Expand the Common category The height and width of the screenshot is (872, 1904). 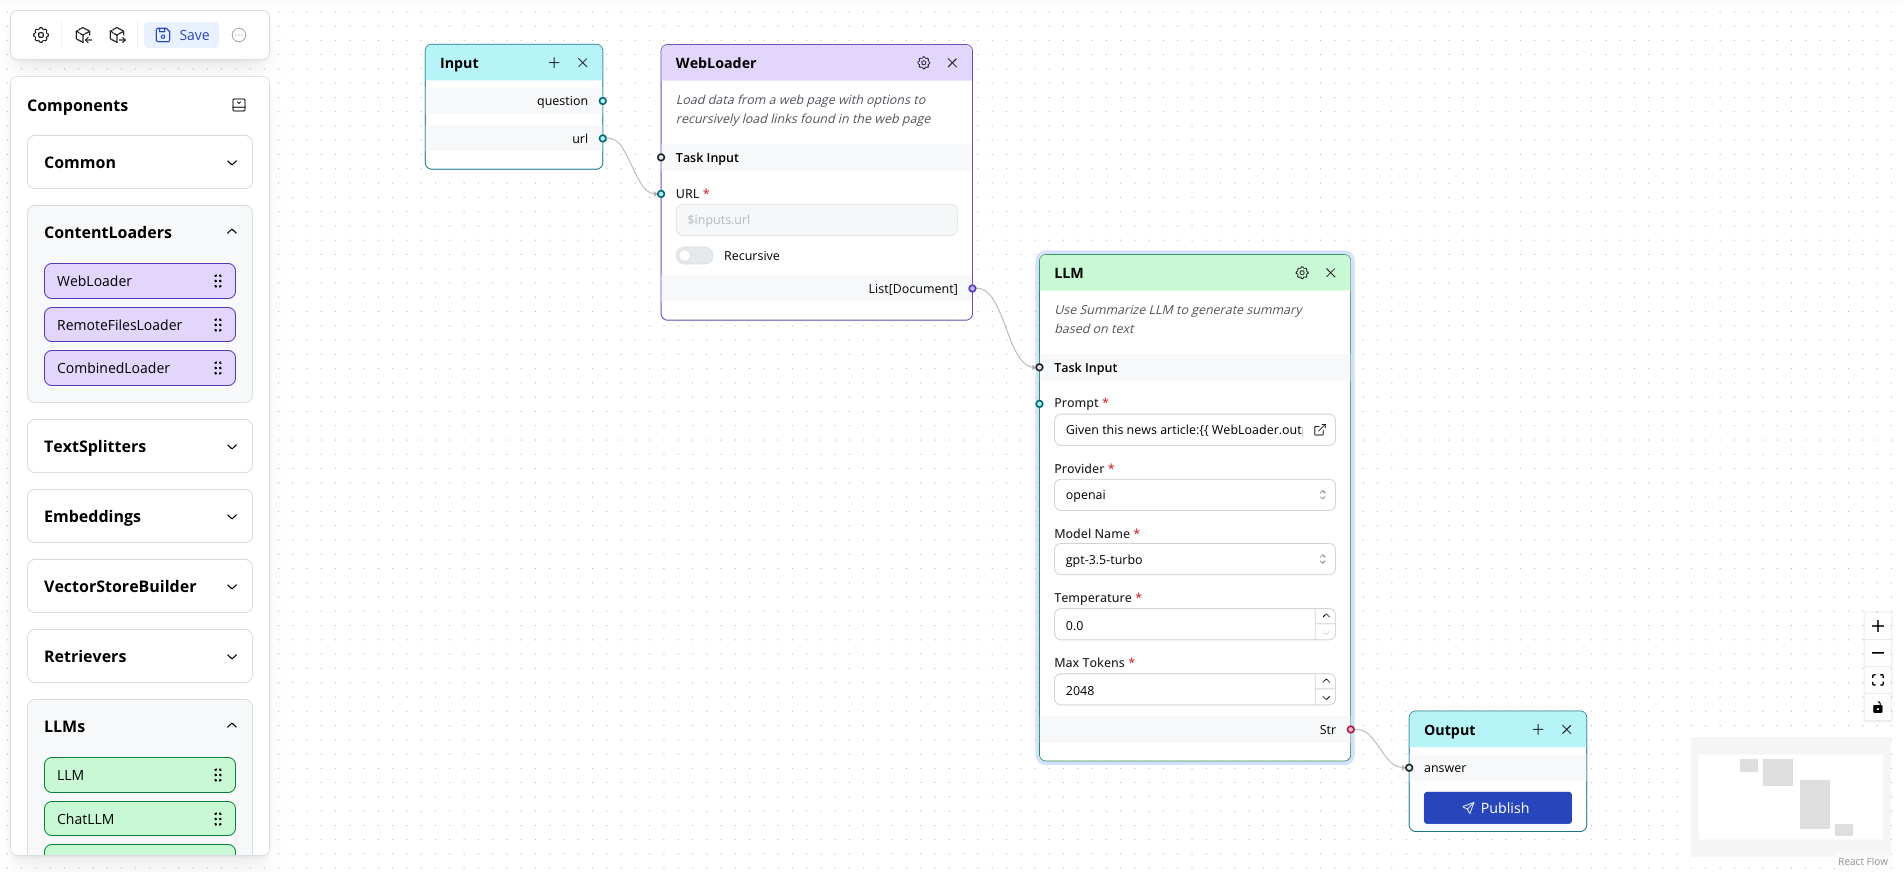140,162
